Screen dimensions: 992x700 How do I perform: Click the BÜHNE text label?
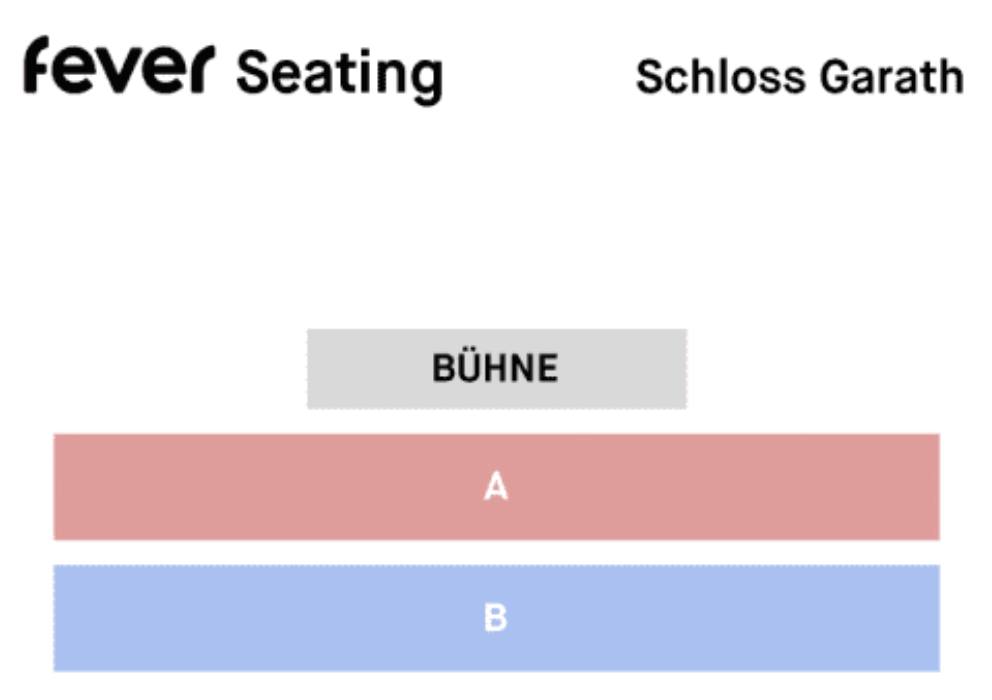tap(495, 369)
